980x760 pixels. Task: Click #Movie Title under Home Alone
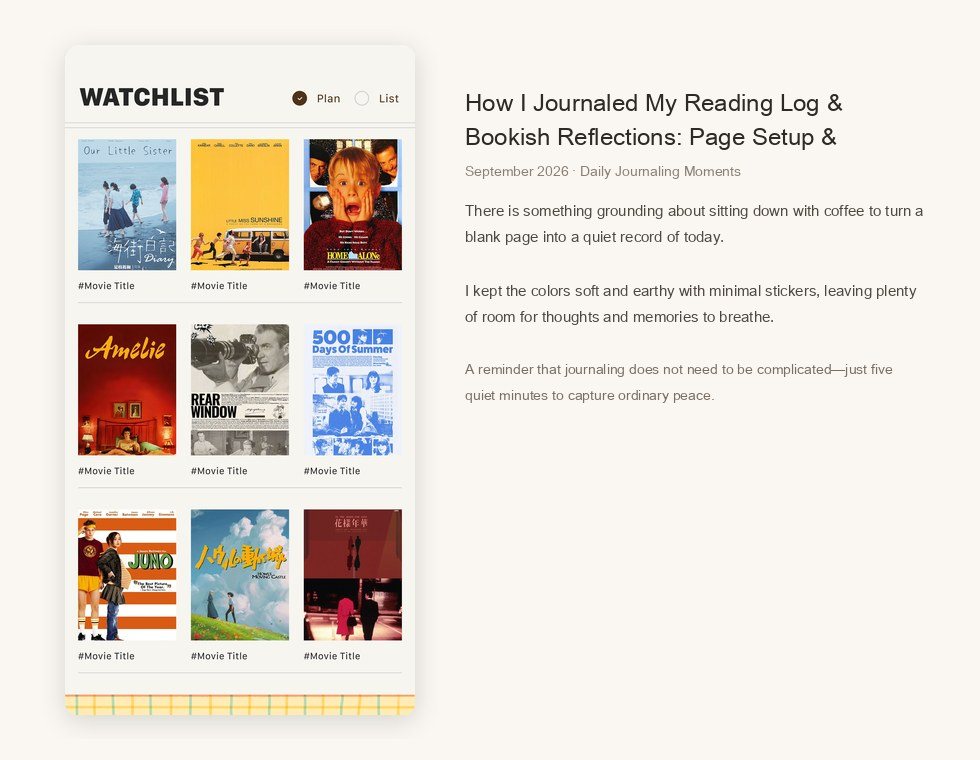(332, 286)
